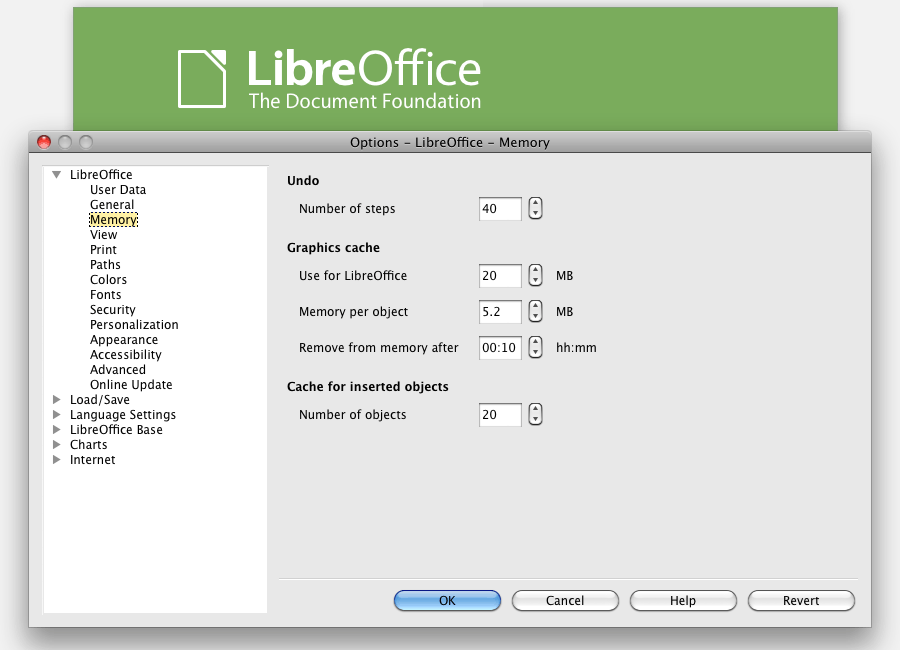Select the LibreOffice Base label
The width and height of the screenshot is (900, 650).
point(116,429)
